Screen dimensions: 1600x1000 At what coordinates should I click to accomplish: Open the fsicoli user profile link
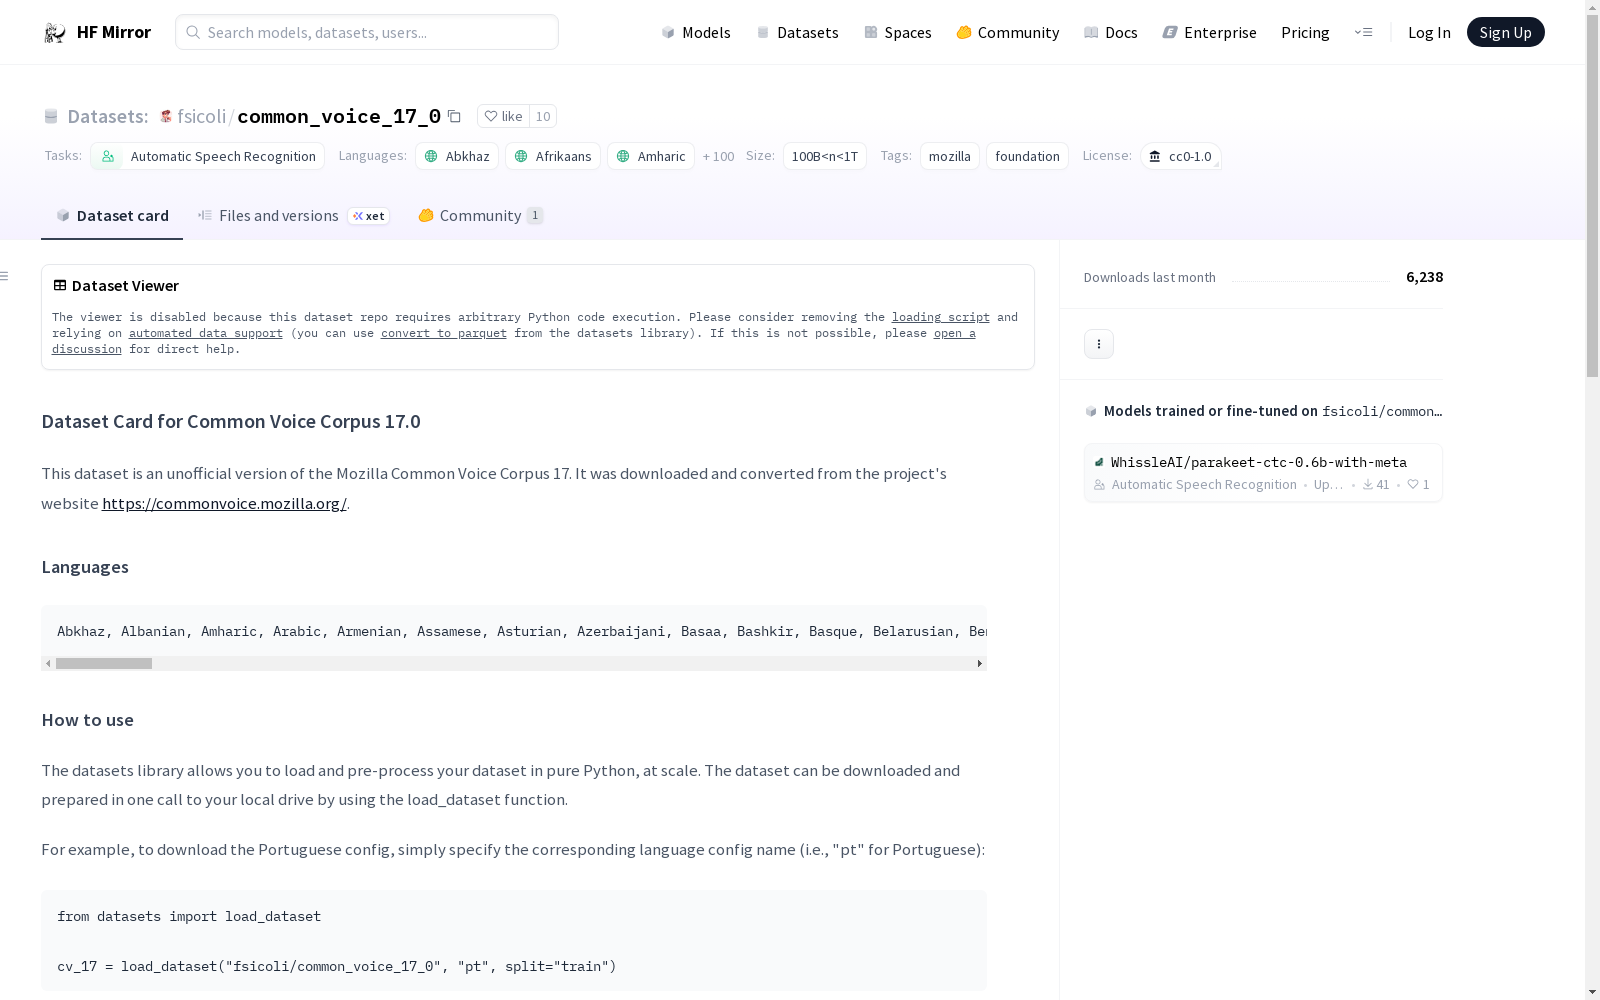202,116
